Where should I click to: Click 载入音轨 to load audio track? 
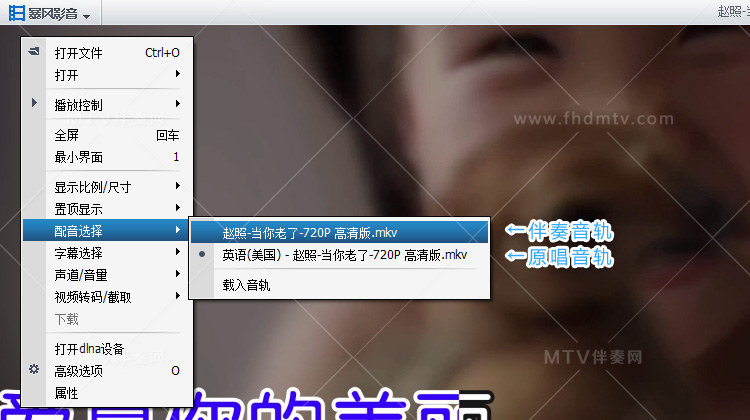pos(340,285)
